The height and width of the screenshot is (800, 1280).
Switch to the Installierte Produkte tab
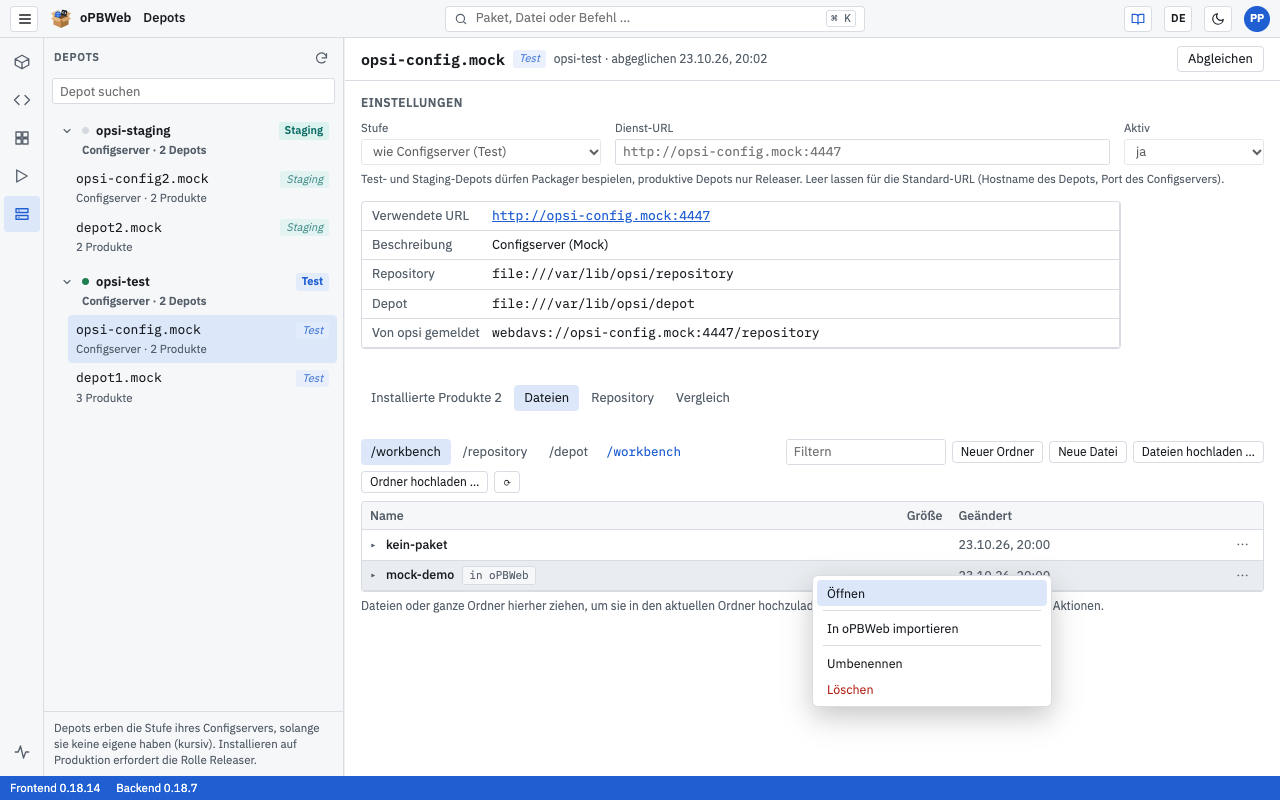436,398
